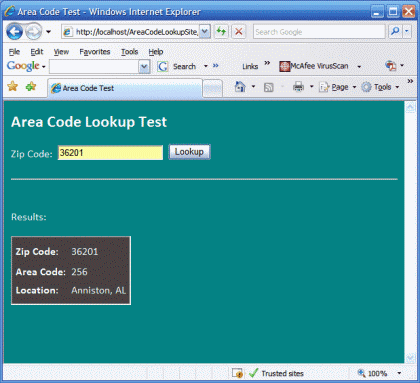
Task: Open the Print options dropdown arrow
Action: click(312, 87)
